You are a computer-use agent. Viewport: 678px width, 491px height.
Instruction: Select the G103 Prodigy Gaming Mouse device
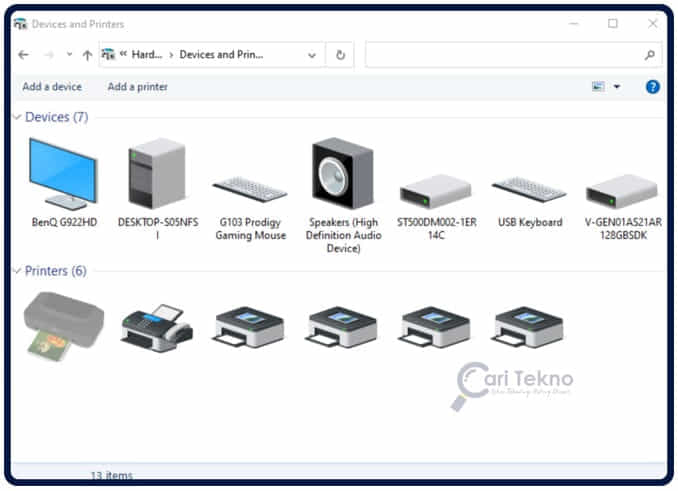(x=250, y=190)
